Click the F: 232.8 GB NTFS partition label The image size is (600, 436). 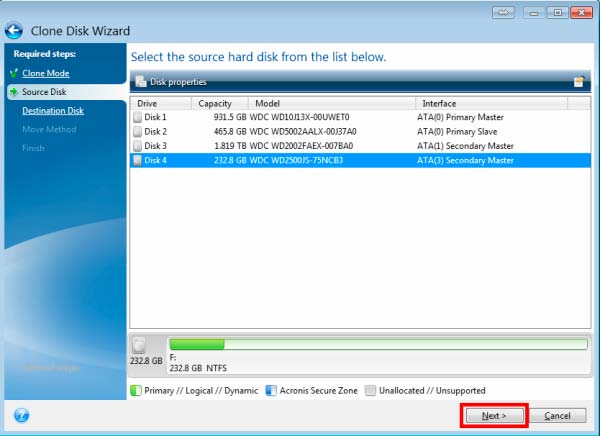pos(198,363)
